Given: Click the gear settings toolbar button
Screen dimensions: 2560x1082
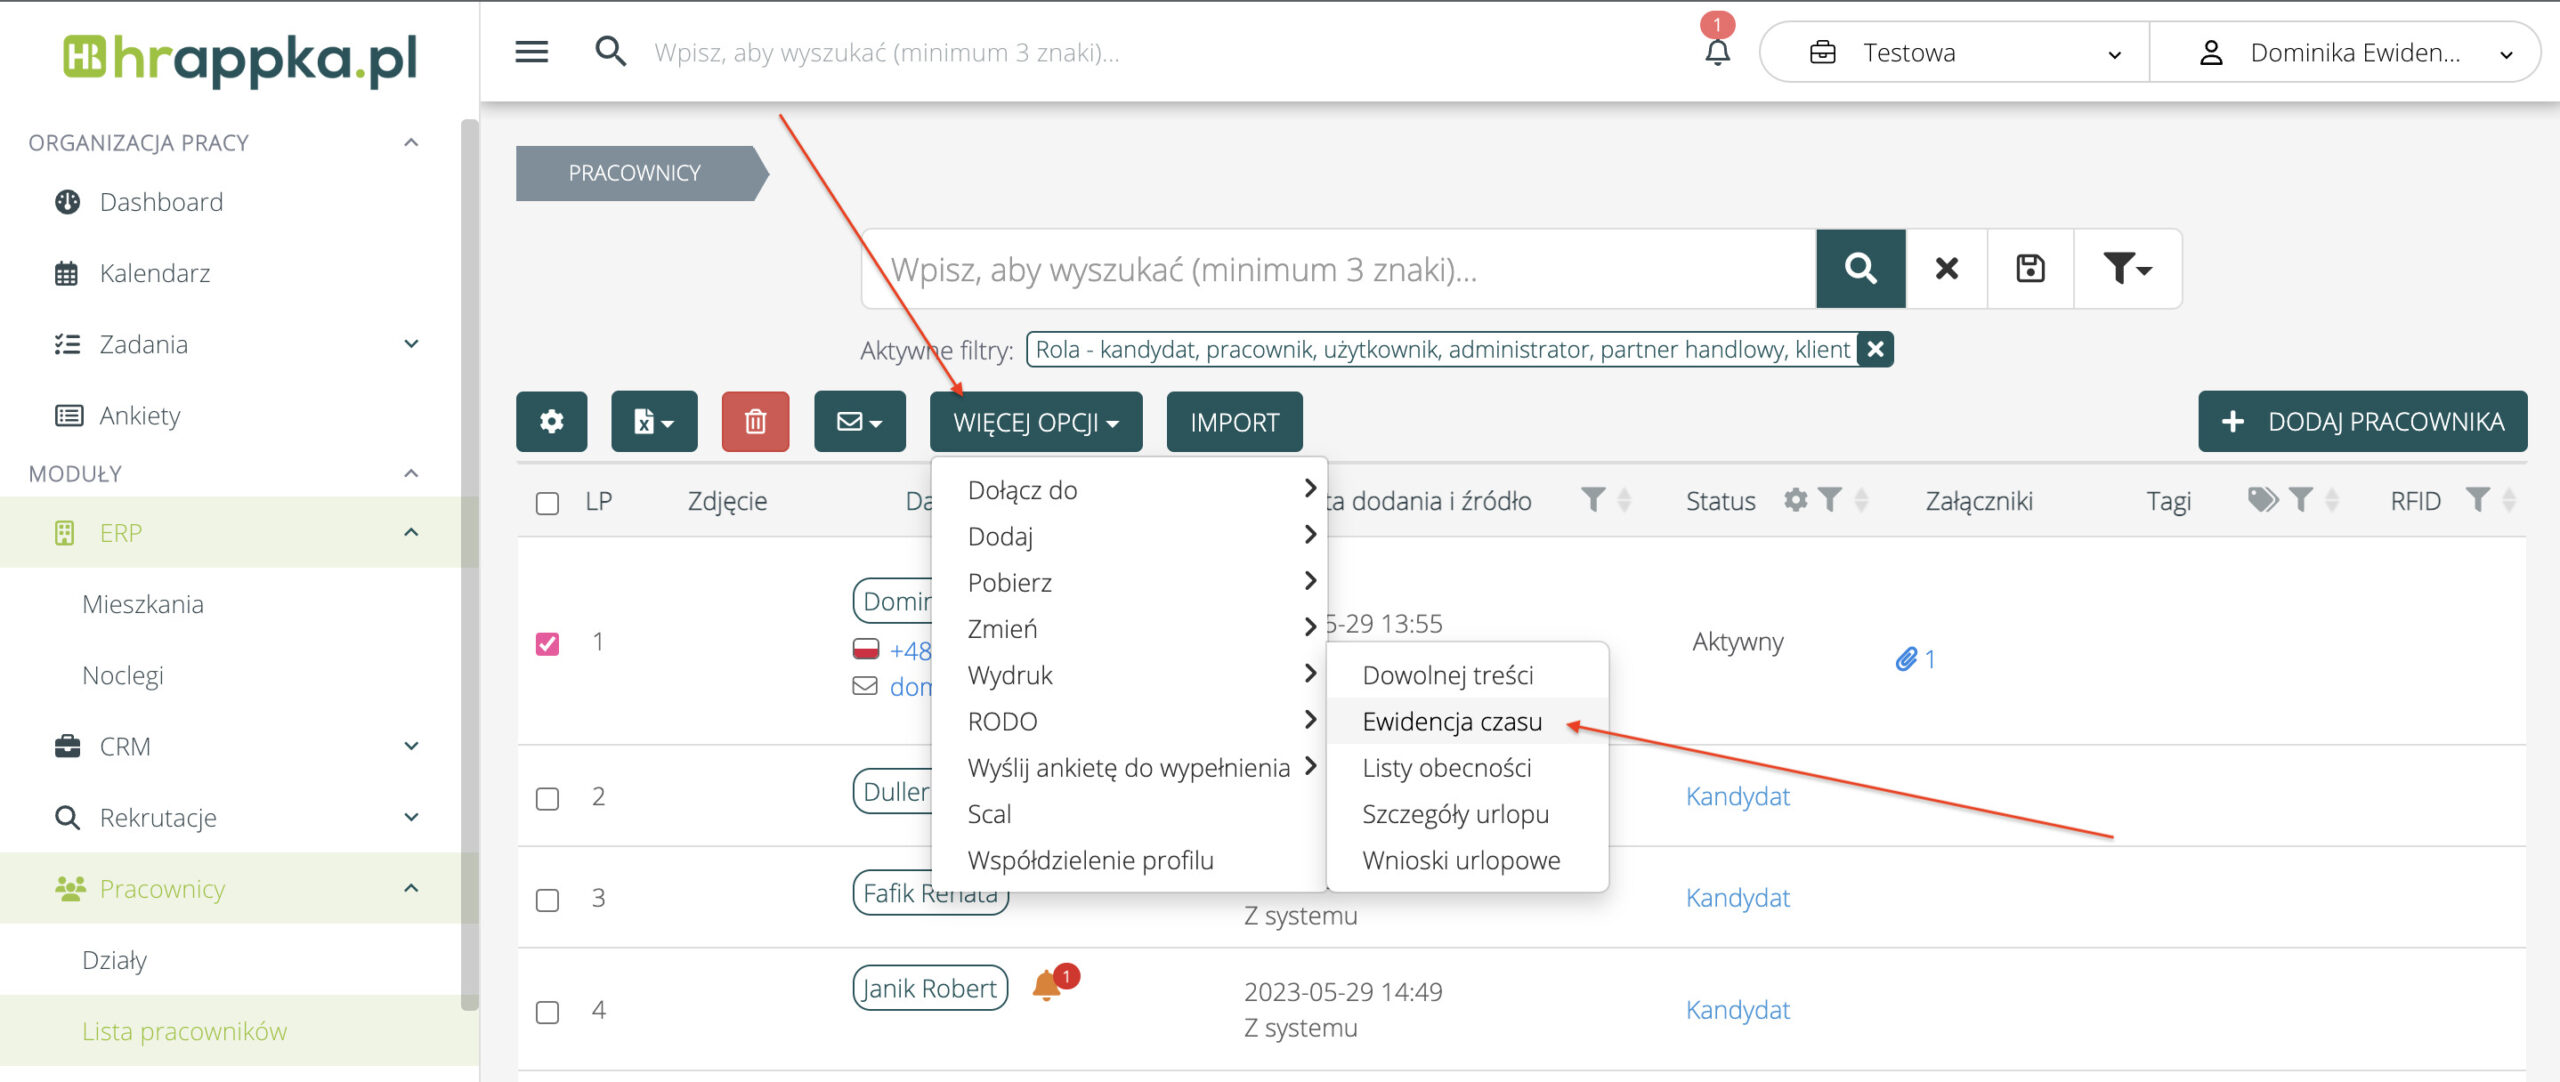Looking at the screenshot, I should coord(551,422).
